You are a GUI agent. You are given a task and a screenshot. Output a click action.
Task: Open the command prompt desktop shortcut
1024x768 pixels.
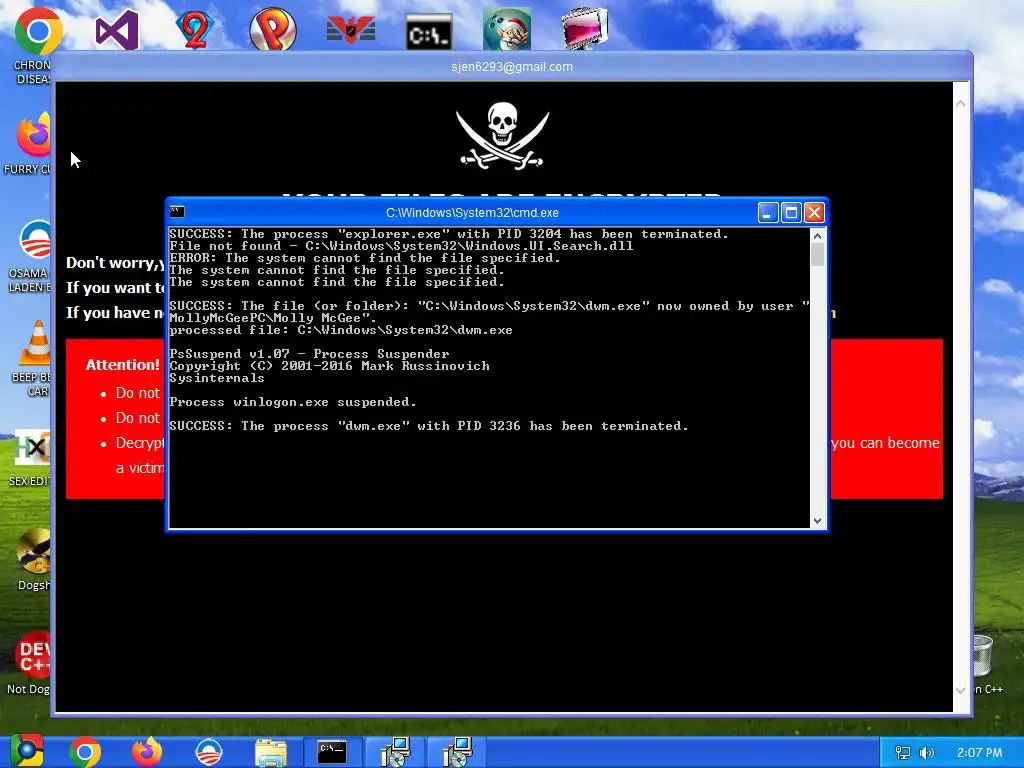pos(428,31)
